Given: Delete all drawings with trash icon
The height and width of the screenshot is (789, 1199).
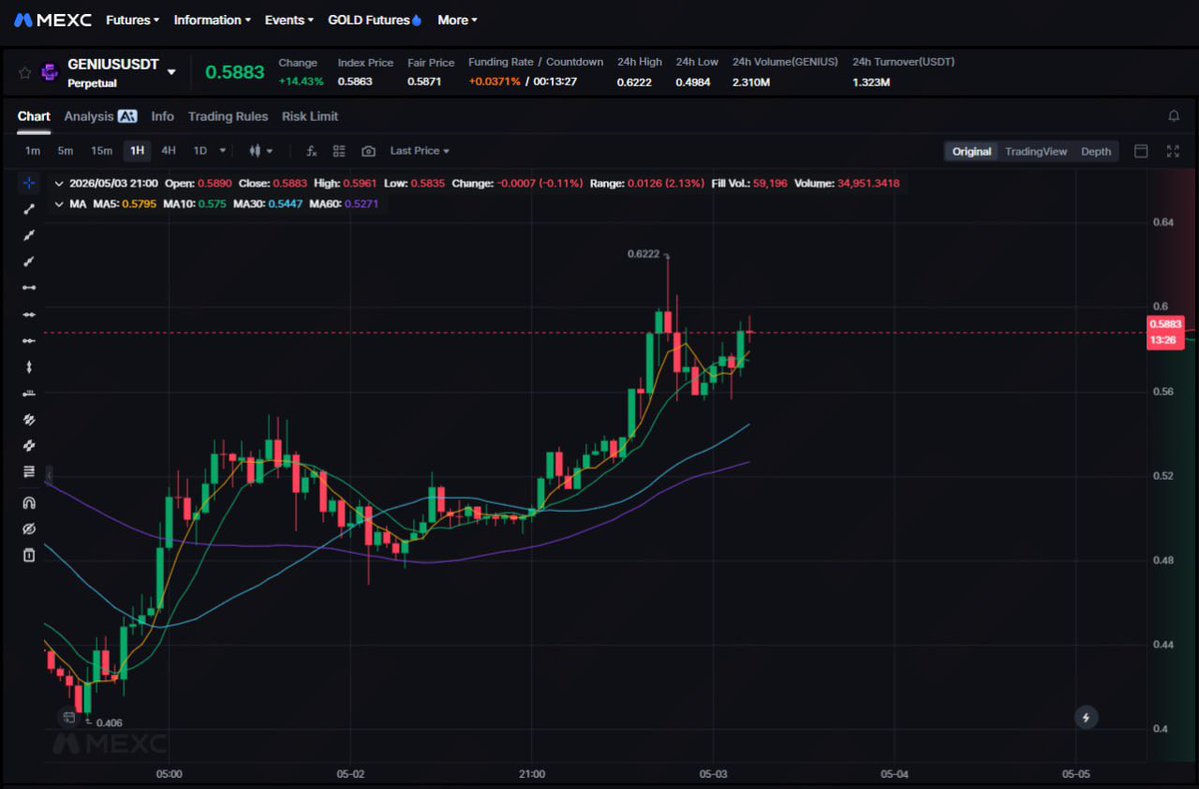Looking at the screenshot, I should point(29,555).
